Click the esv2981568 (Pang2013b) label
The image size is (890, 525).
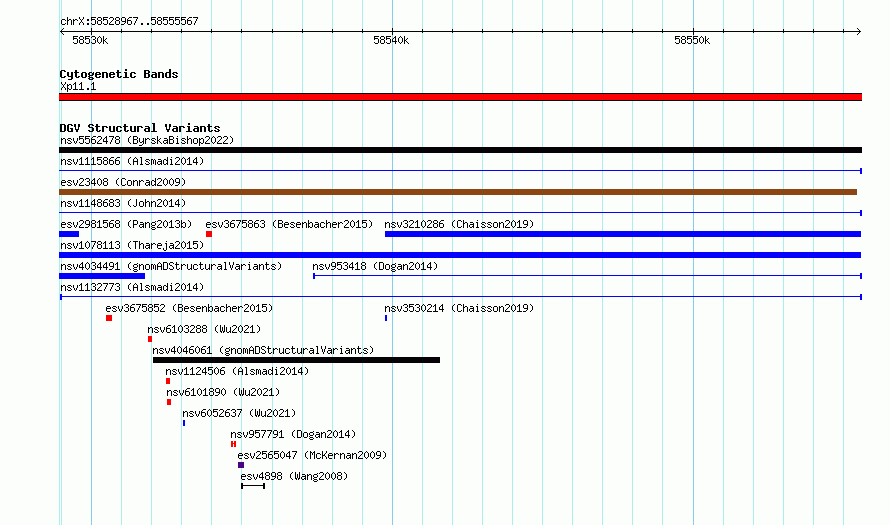click(x=126, y=224)
